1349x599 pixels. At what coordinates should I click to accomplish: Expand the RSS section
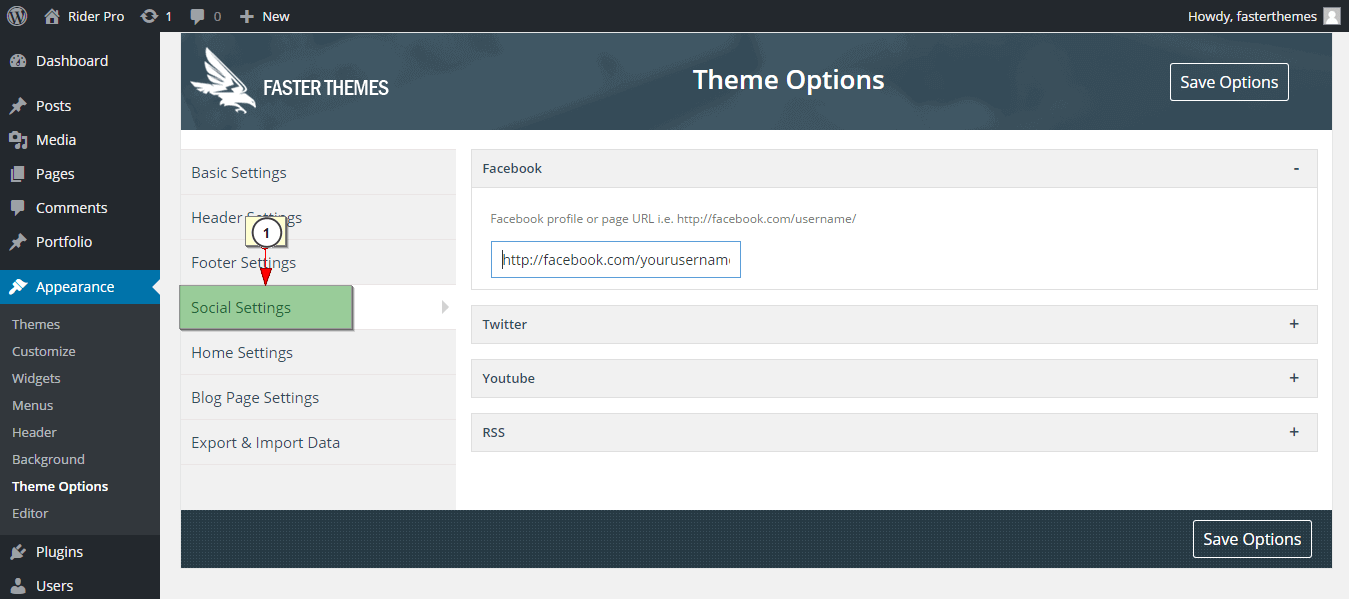[1294, 432]
